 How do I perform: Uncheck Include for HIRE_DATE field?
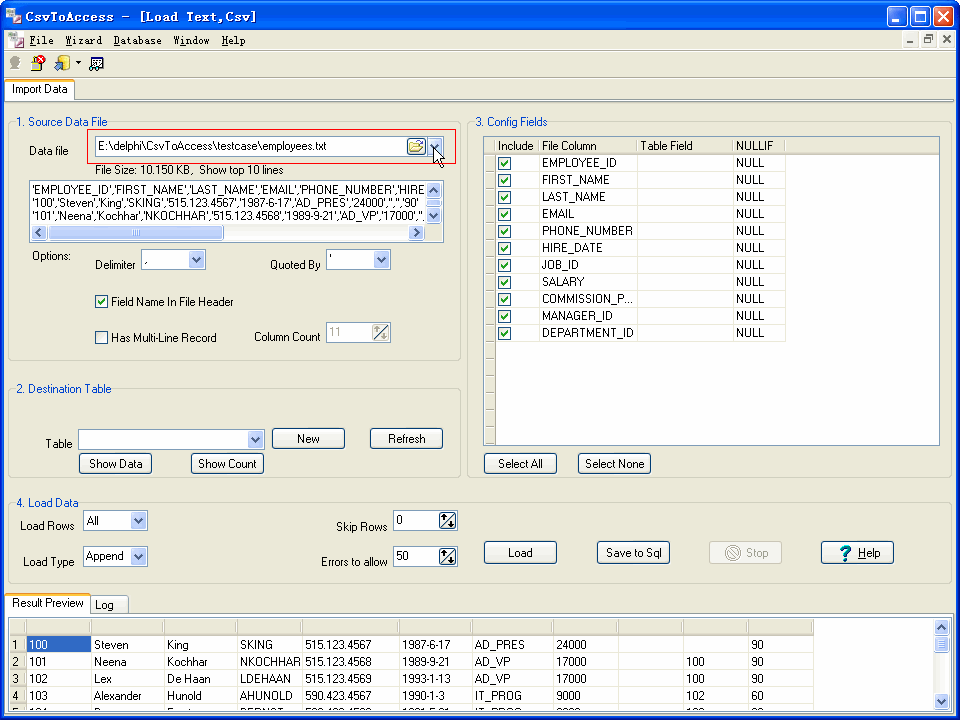504,249
